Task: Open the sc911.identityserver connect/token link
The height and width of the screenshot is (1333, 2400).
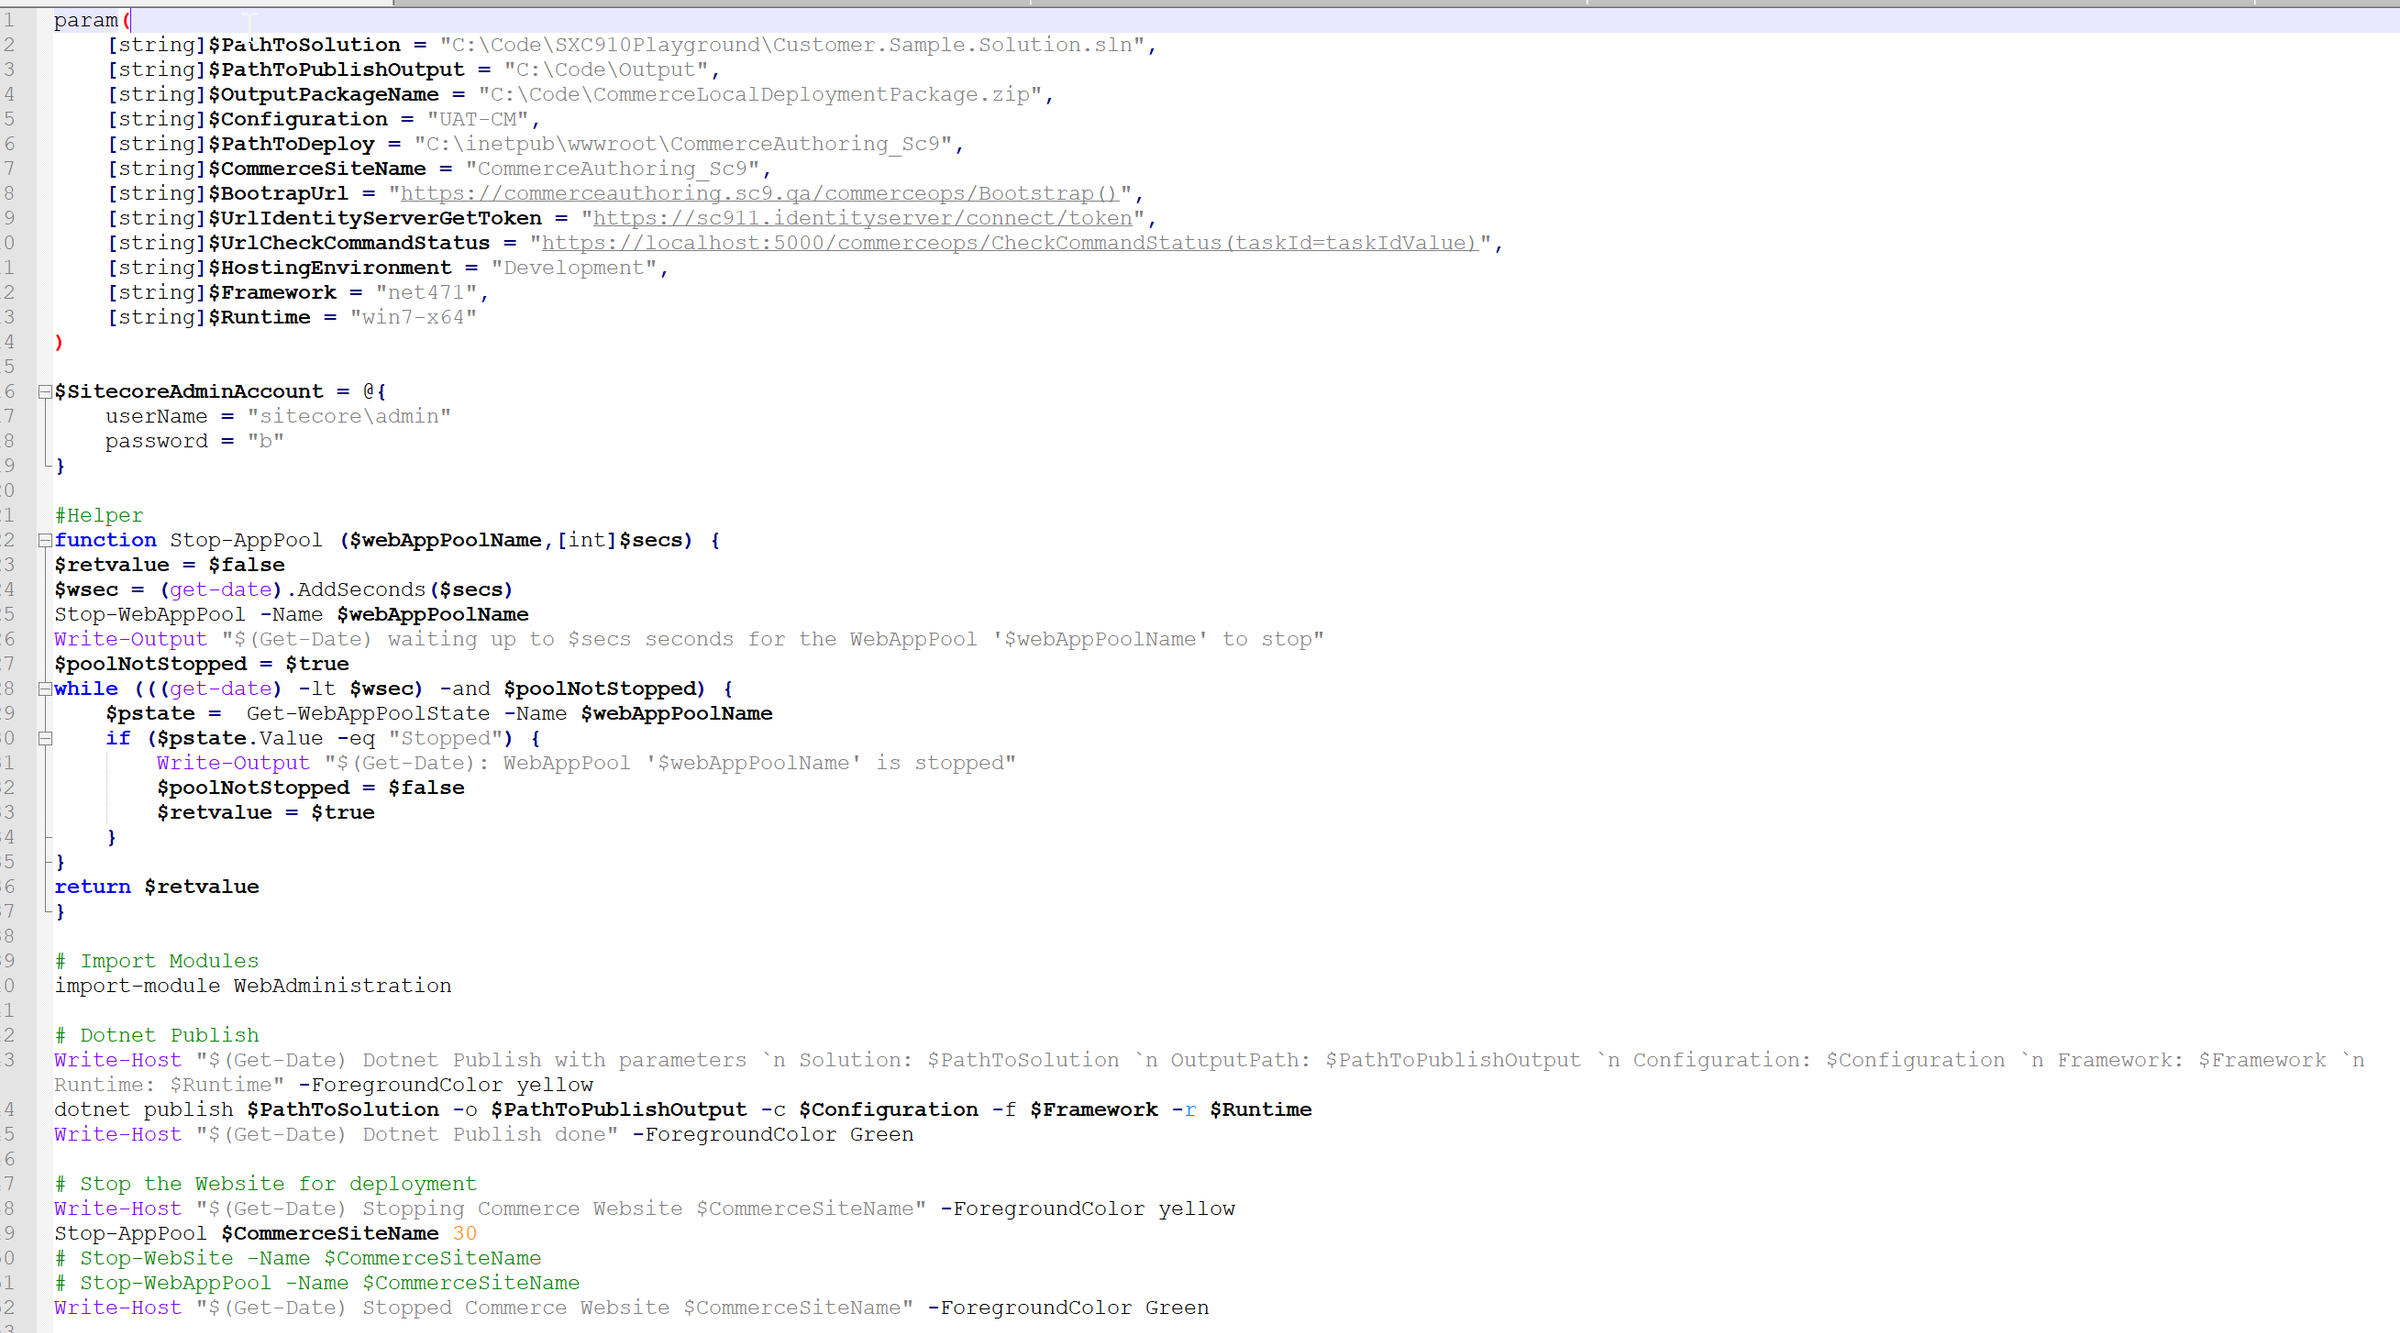Action: (863, 218)
